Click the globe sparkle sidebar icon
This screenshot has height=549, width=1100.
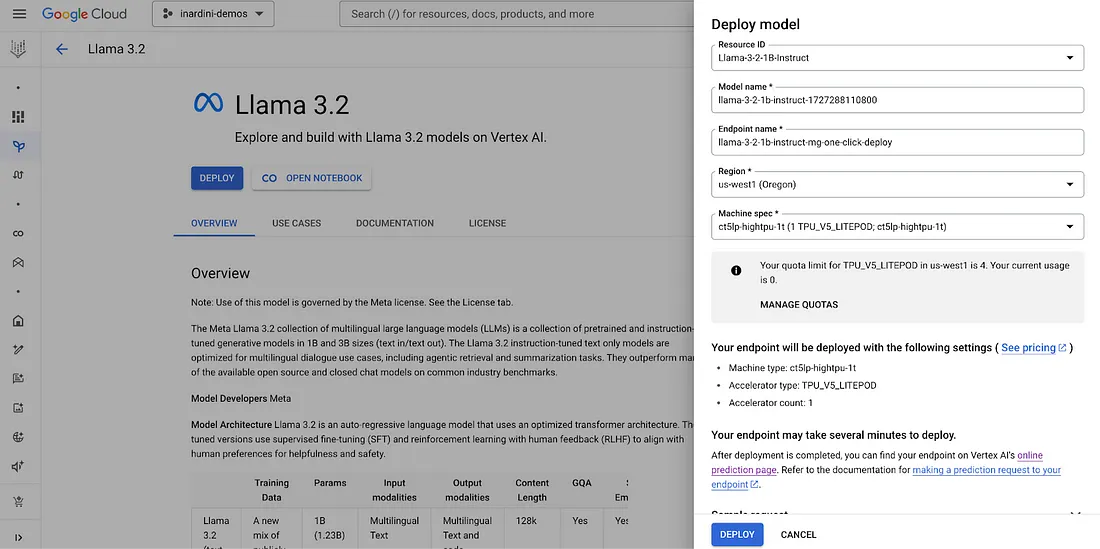click(19, 438)
